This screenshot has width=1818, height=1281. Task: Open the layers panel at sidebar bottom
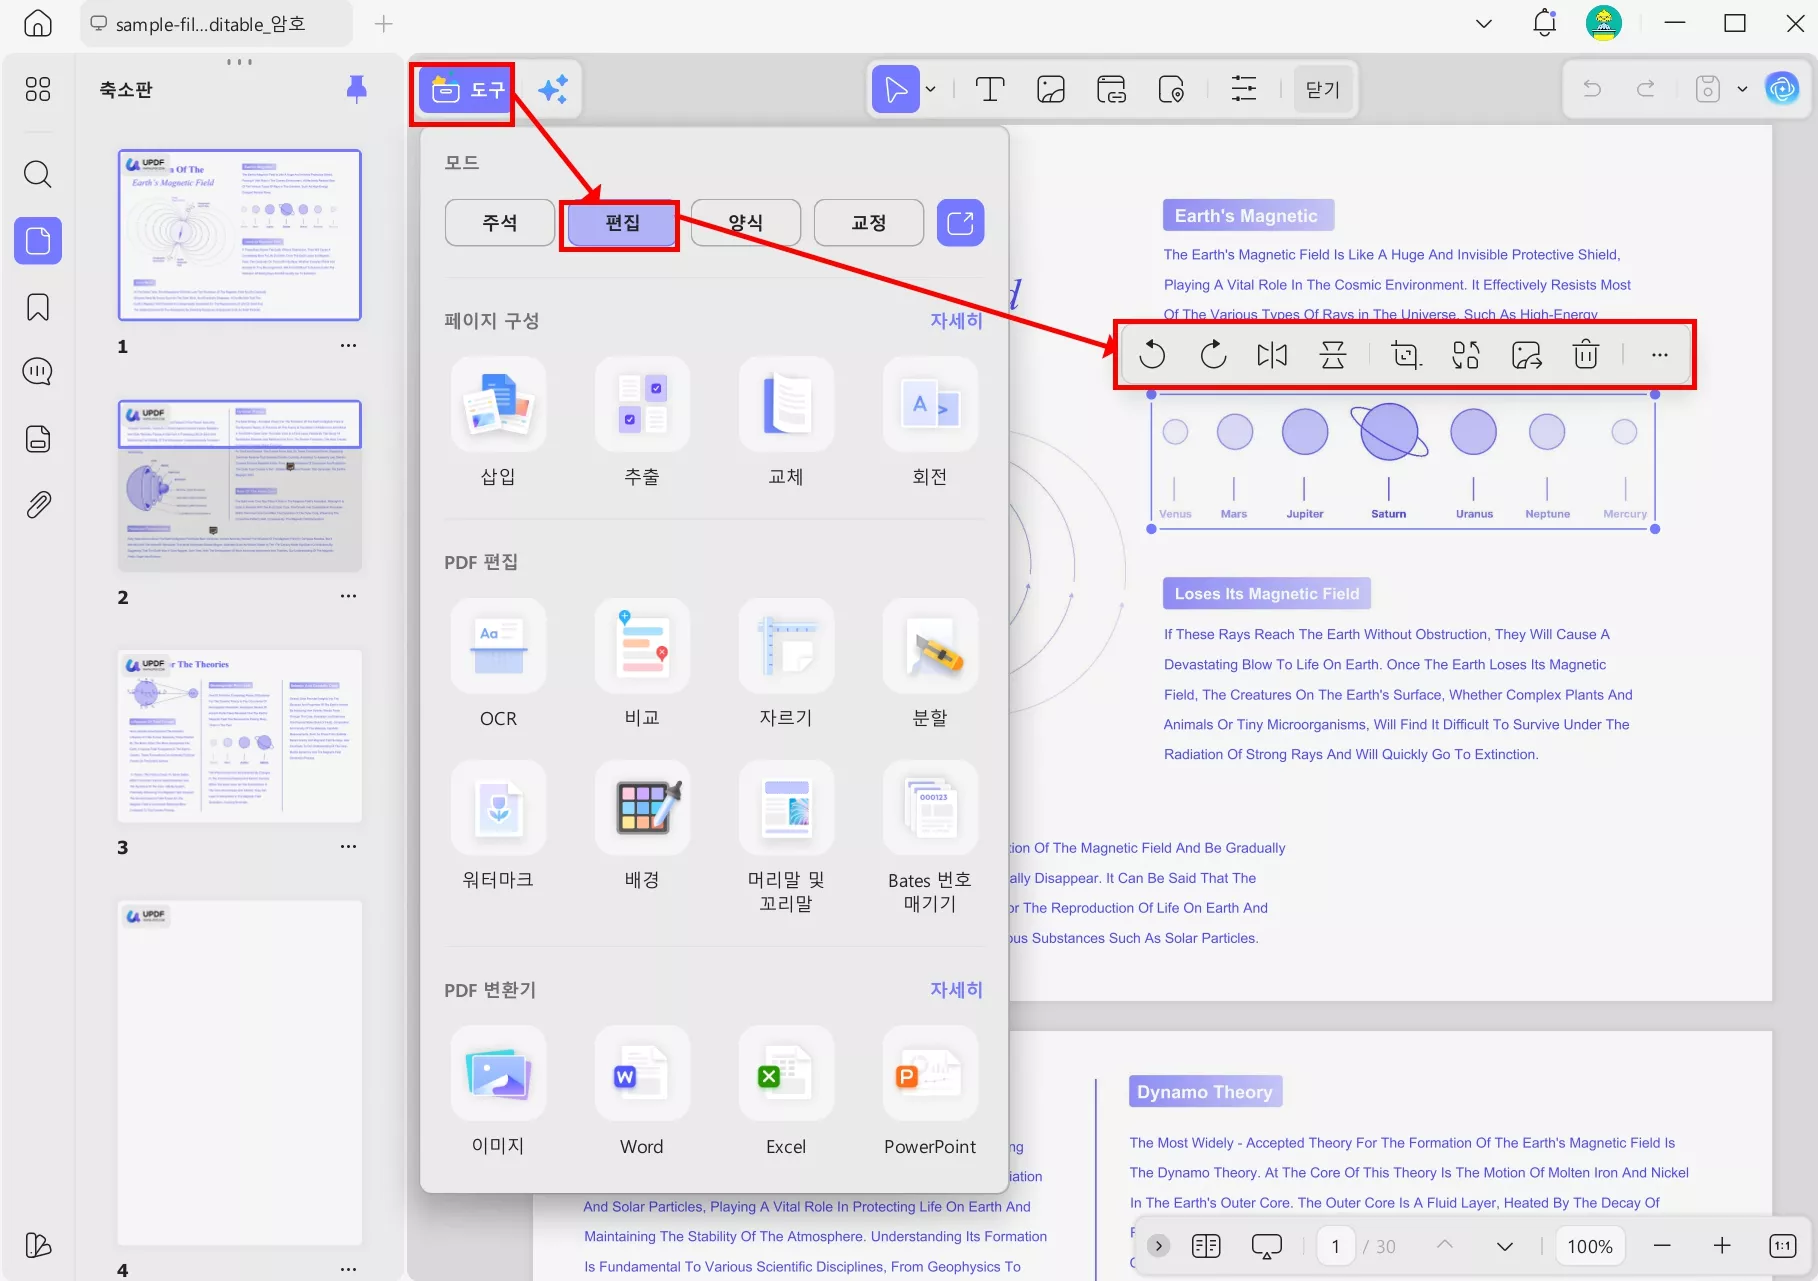pyautogui.click(x=38, y=1245)
